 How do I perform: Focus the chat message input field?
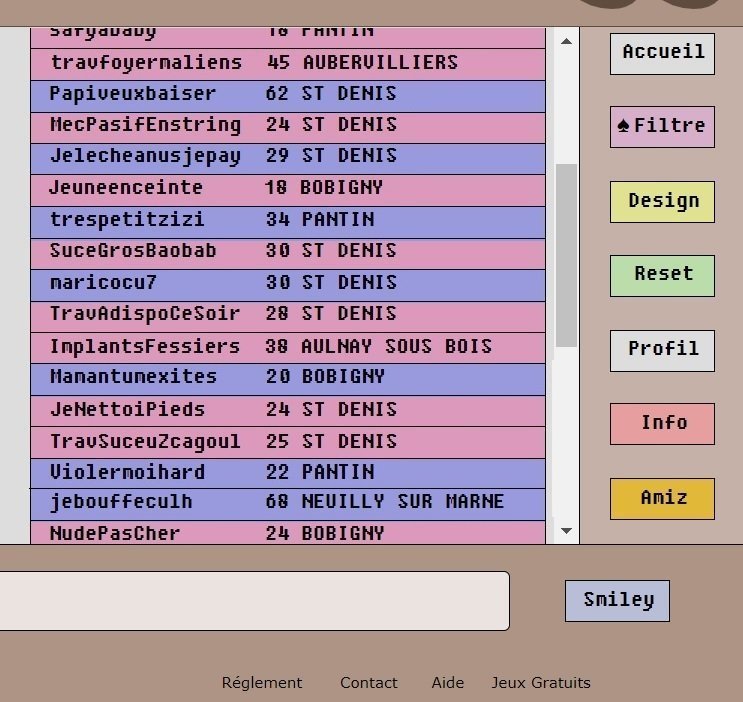coord(254,601)
